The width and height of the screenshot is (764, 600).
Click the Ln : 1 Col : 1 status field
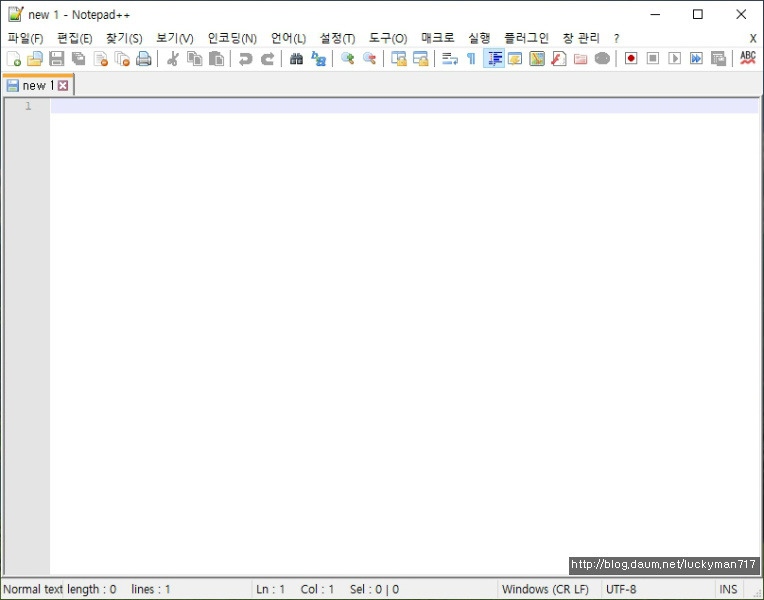point(295,589)
